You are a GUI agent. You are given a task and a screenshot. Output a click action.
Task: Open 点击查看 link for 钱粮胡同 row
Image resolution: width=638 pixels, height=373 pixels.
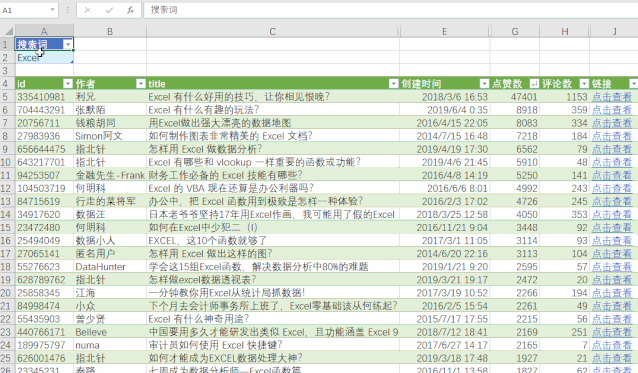[x=612, y=123]
